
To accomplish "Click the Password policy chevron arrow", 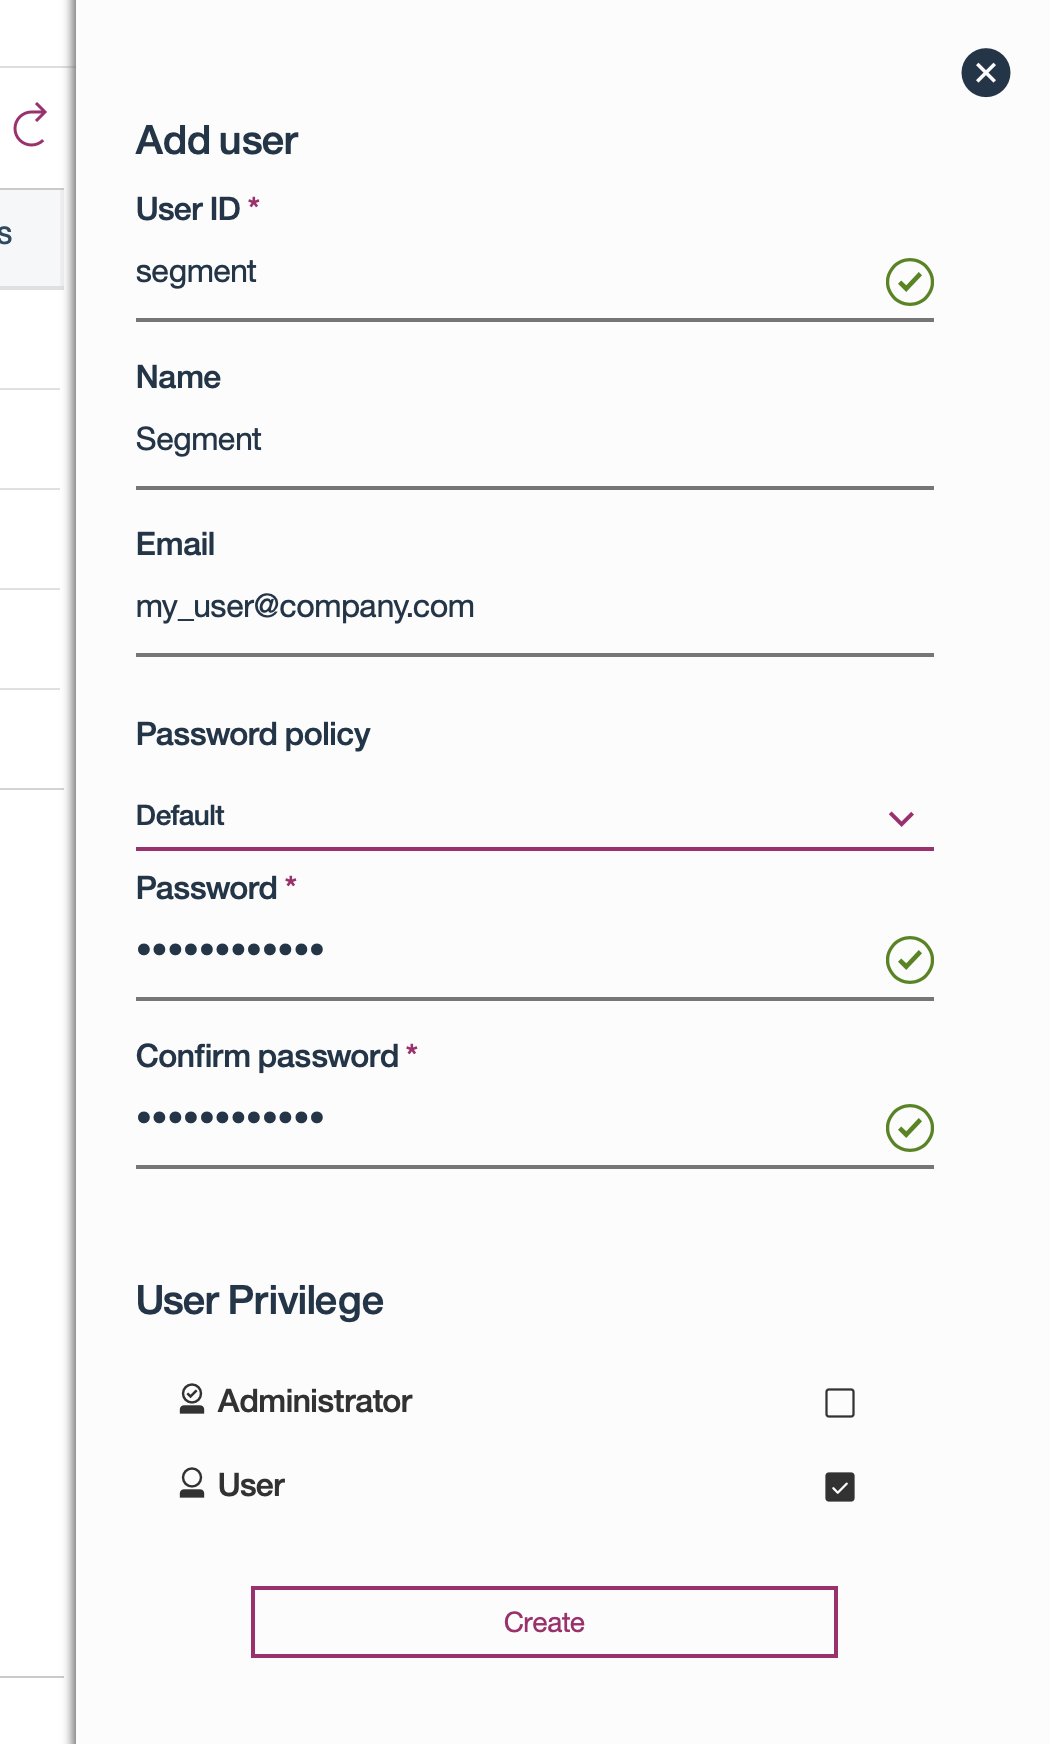I will [901, 819].
